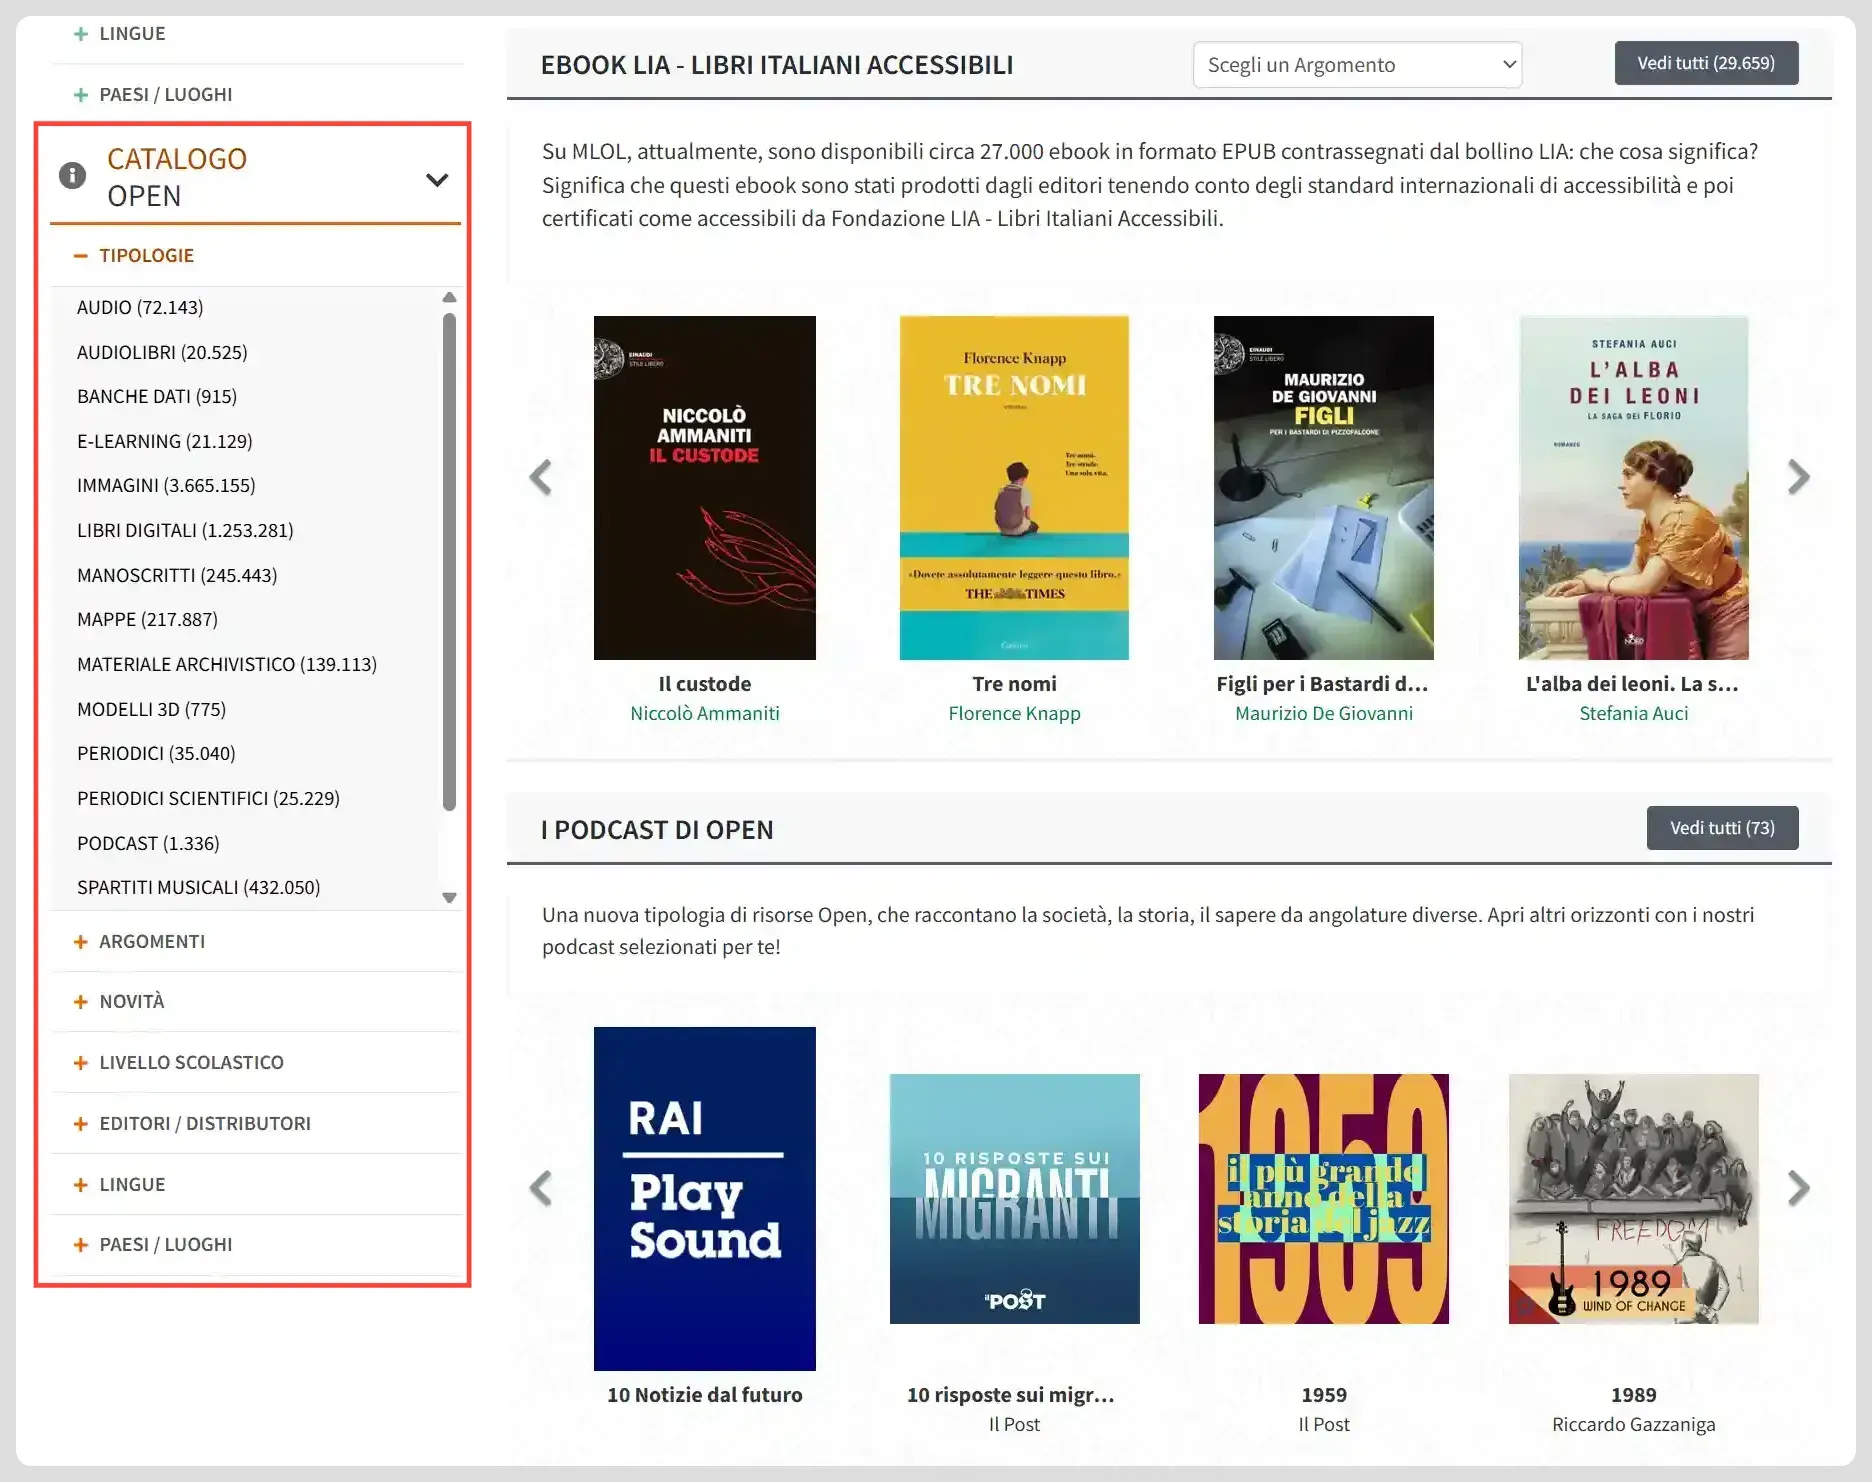Viewport: 1872px width, 1482px height.
Task: Collapse the CATALOGO OPEN section chevron
Action: 437,180
